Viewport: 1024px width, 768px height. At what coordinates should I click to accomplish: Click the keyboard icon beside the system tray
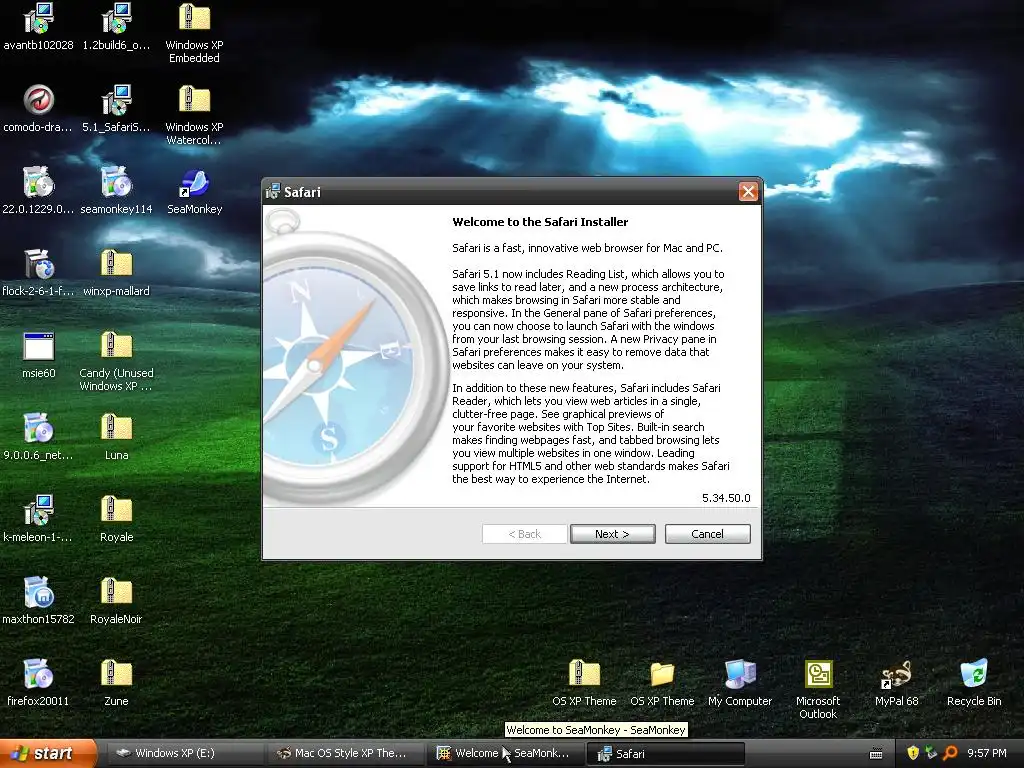coord(876,754)
